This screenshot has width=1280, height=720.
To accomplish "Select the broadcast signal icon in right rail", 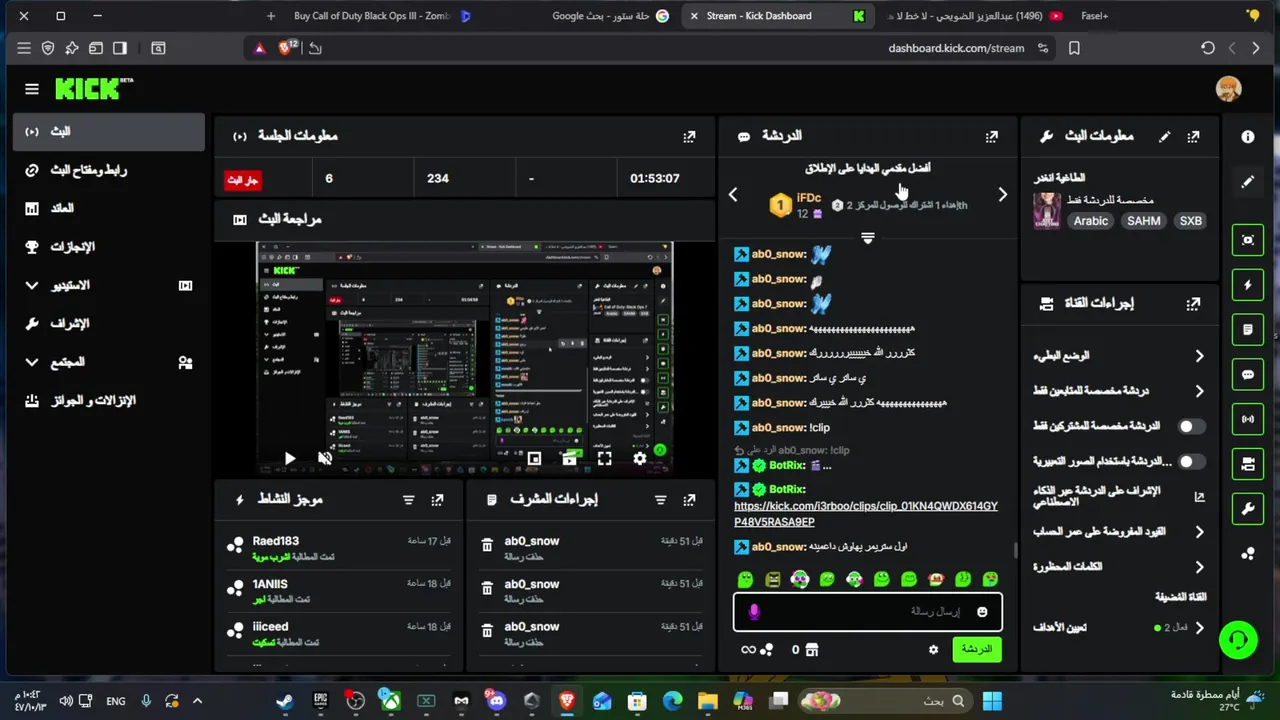I will (1247, 420).
